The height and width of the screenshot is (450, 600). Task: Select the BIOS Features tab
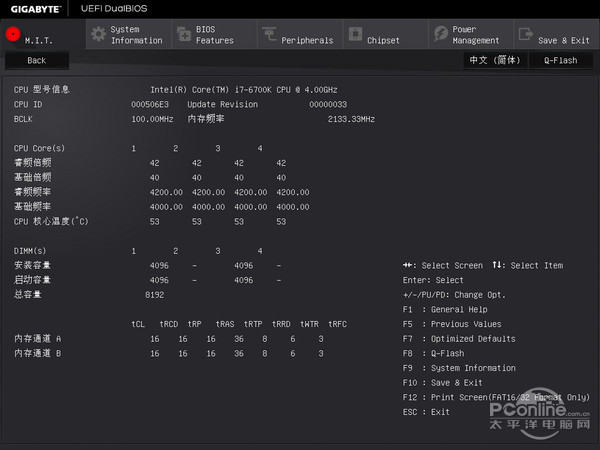tap(214, 35)
